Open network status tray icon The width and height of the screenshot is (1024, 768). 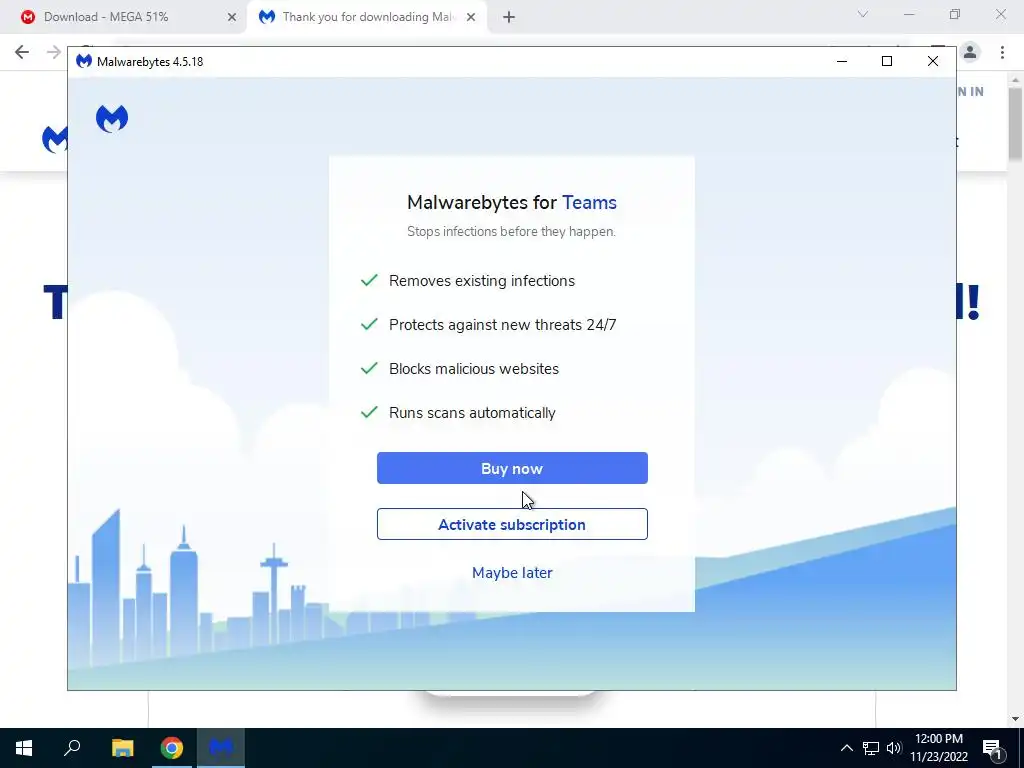[871, 748]
